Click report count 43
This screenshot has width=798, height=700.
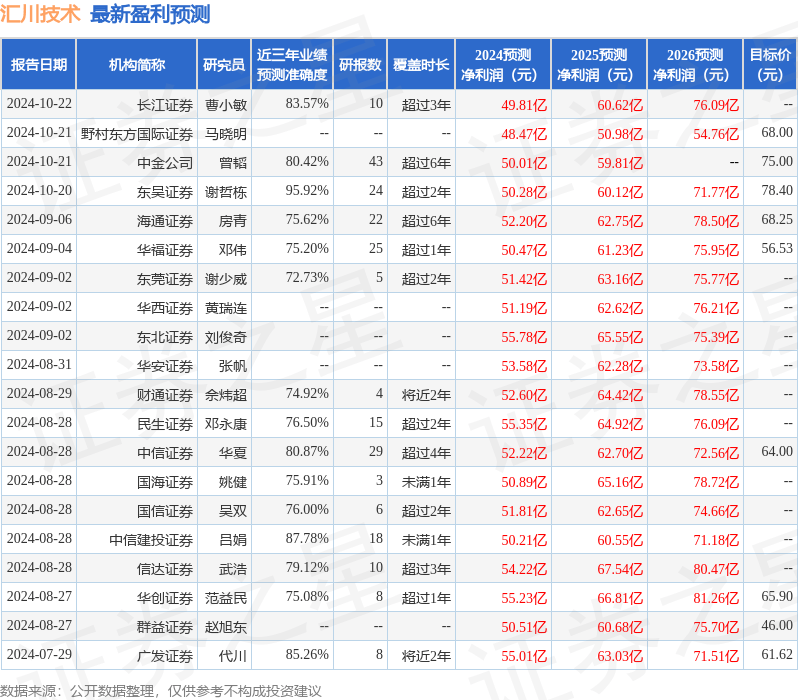coord(376,161)
